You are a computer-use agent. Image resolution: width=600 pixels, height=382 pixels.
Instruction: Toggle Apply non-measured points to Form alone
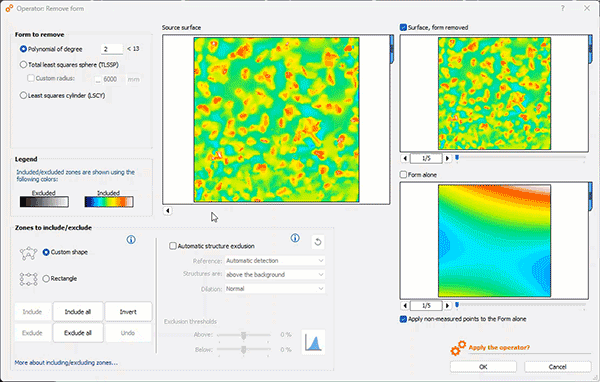403,319
